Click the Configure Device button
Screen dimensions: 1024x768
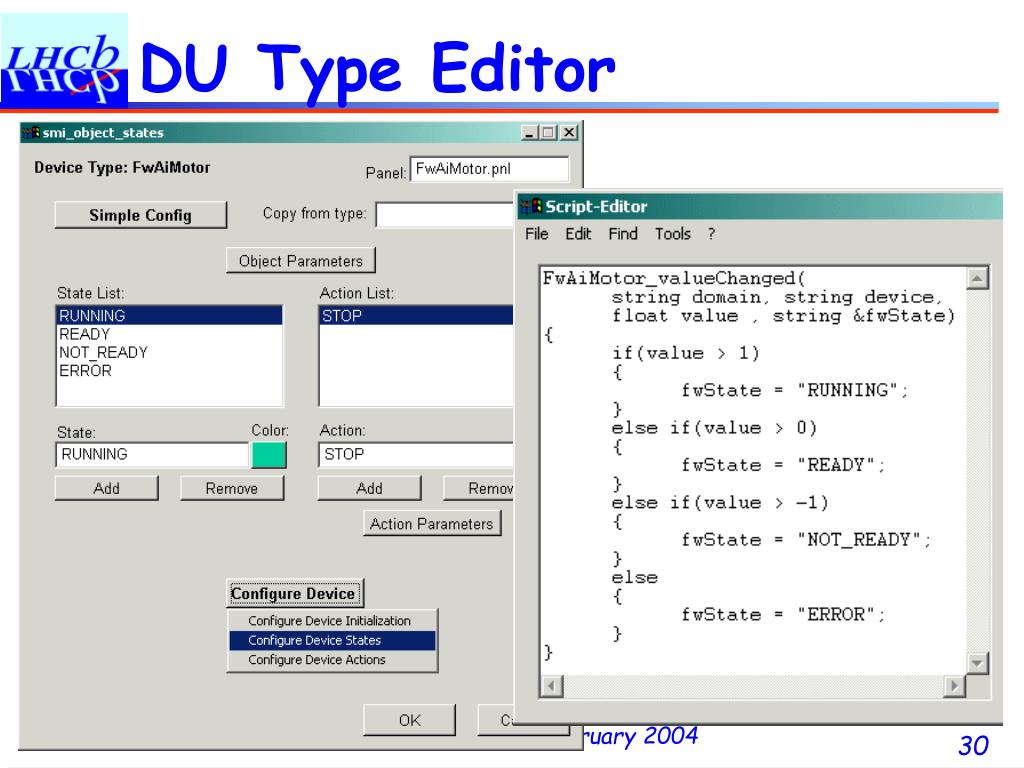pos(294,593)
